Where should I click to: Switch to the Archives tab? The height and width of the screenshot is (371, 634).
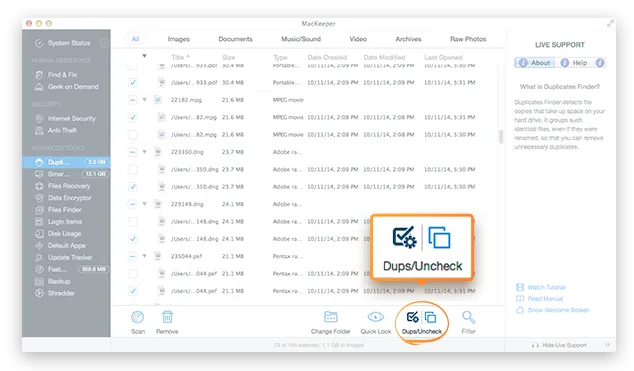[408, 39]
